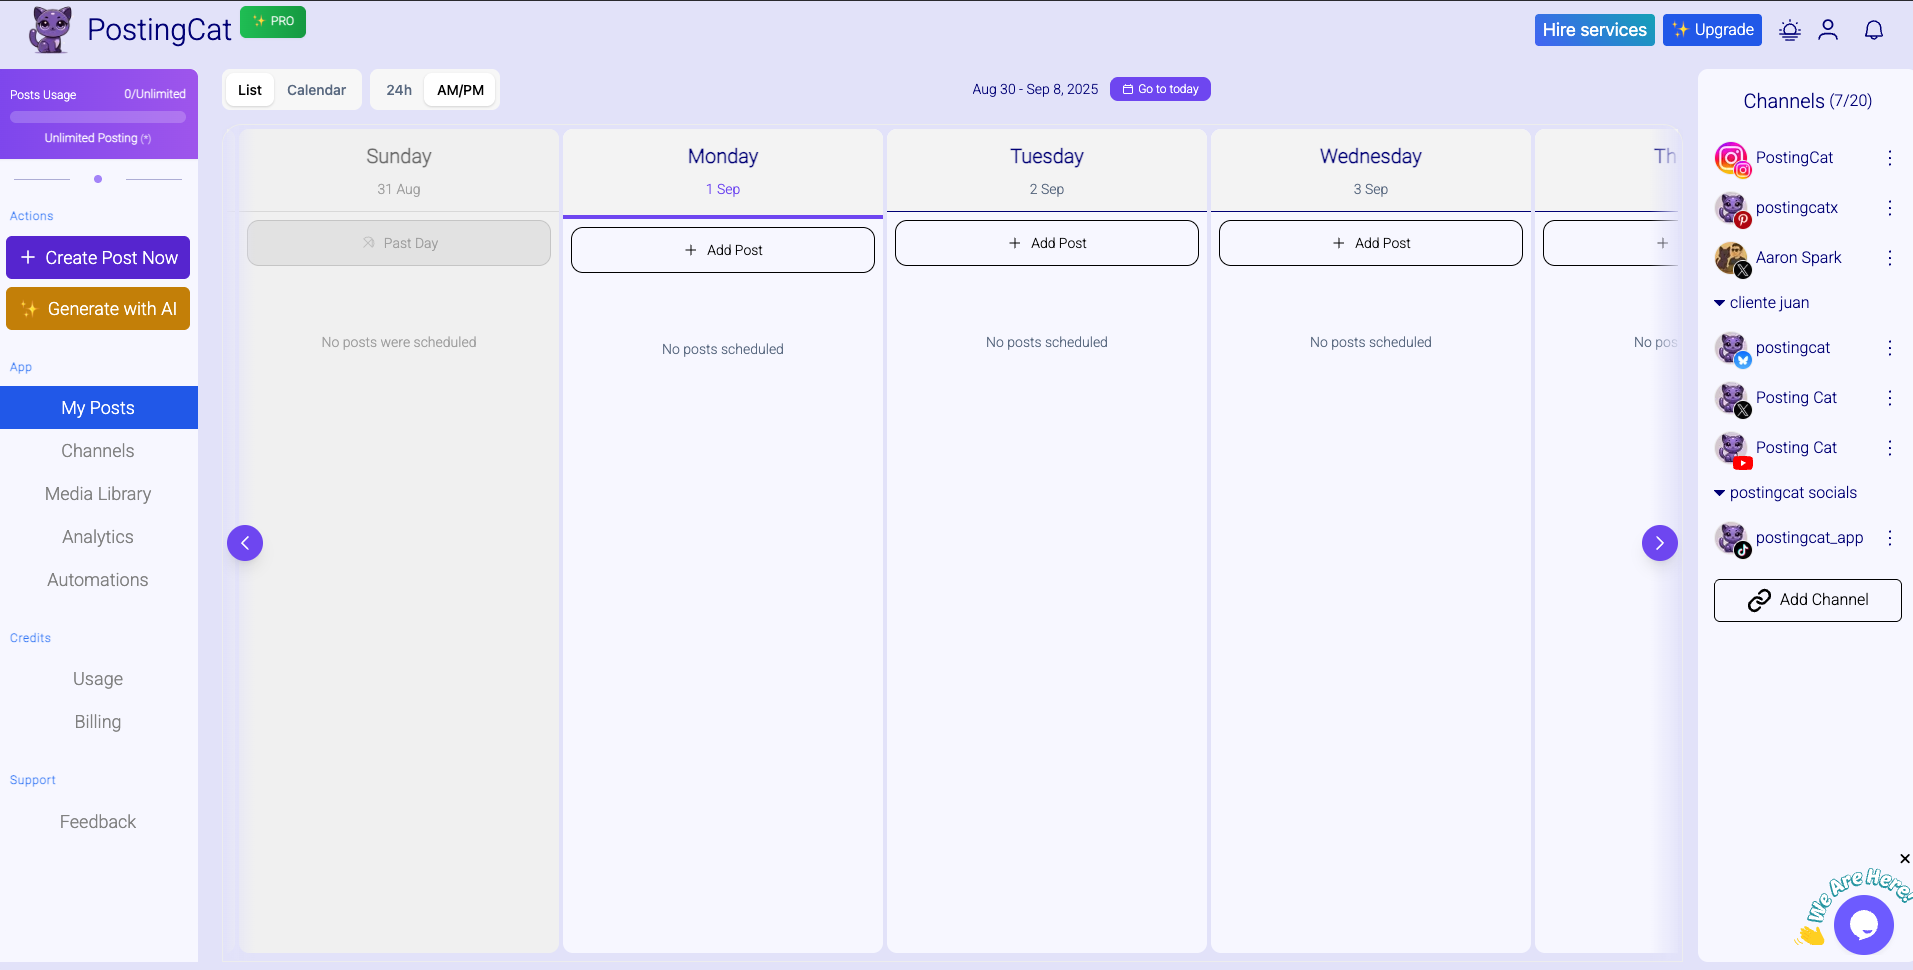The width and height of the screenshot is (1913, 970).
Task: Select AM/PM time format
Action: (460, 90)
